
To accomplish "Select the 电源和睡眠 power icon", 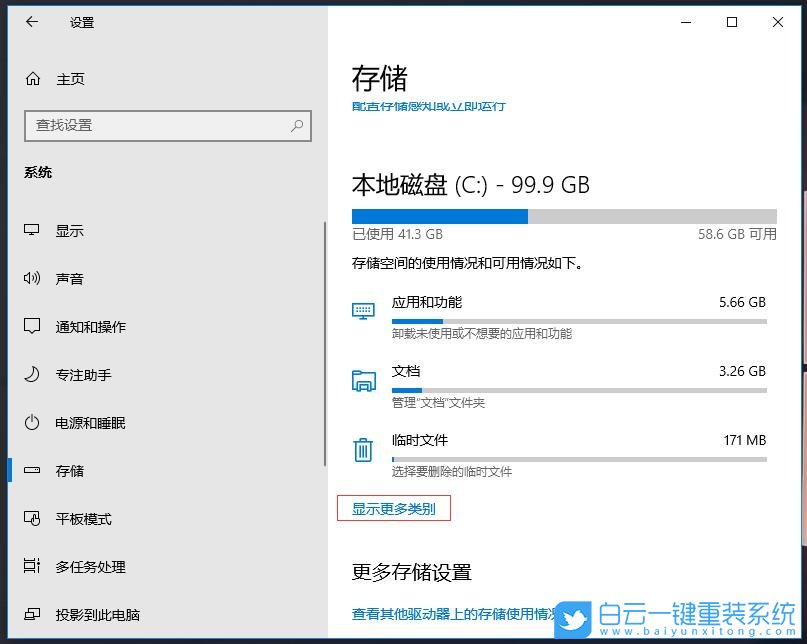I will click(x=30, y=422).
